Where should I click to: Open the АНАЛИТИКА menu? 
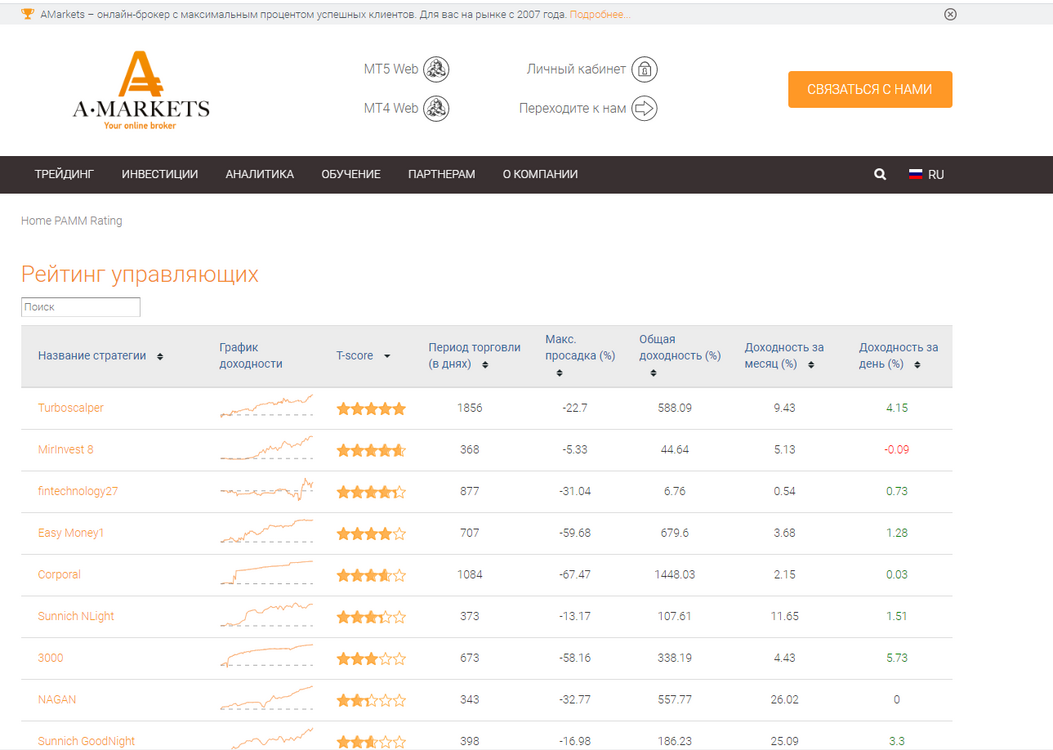260,175
